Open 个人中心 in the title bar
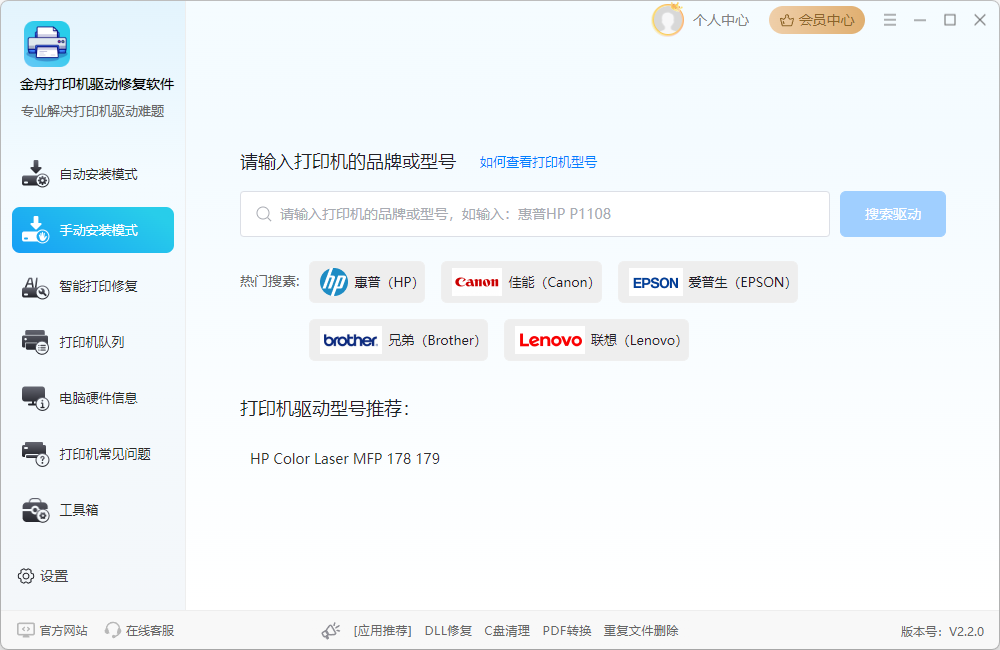The height and width of the screenshot is (650, 1000). [721, 20]
